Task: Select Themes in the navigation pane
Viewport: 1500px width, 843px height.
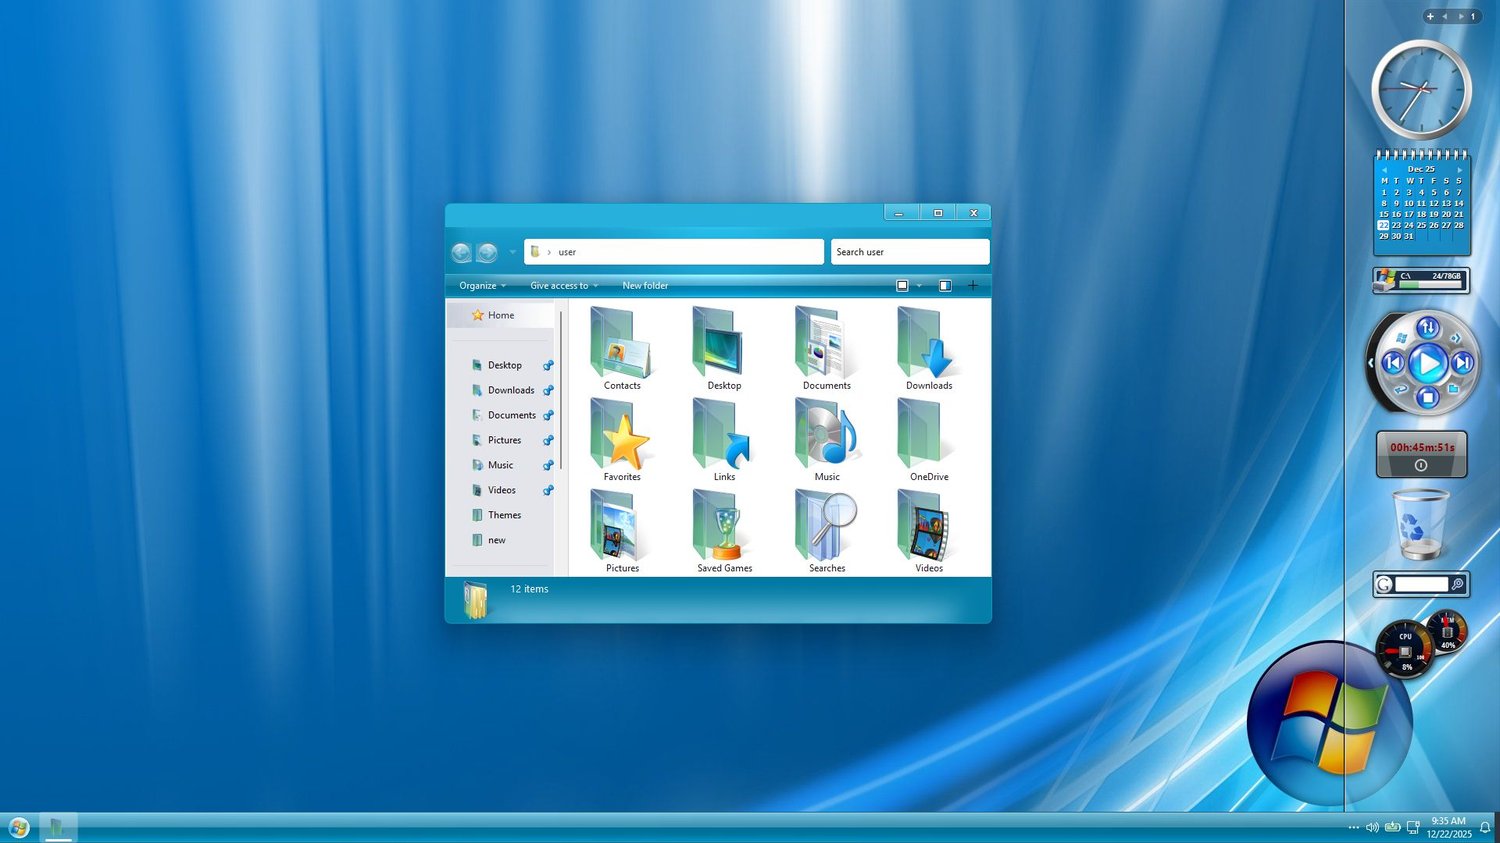Action: [x=497, y=516]
